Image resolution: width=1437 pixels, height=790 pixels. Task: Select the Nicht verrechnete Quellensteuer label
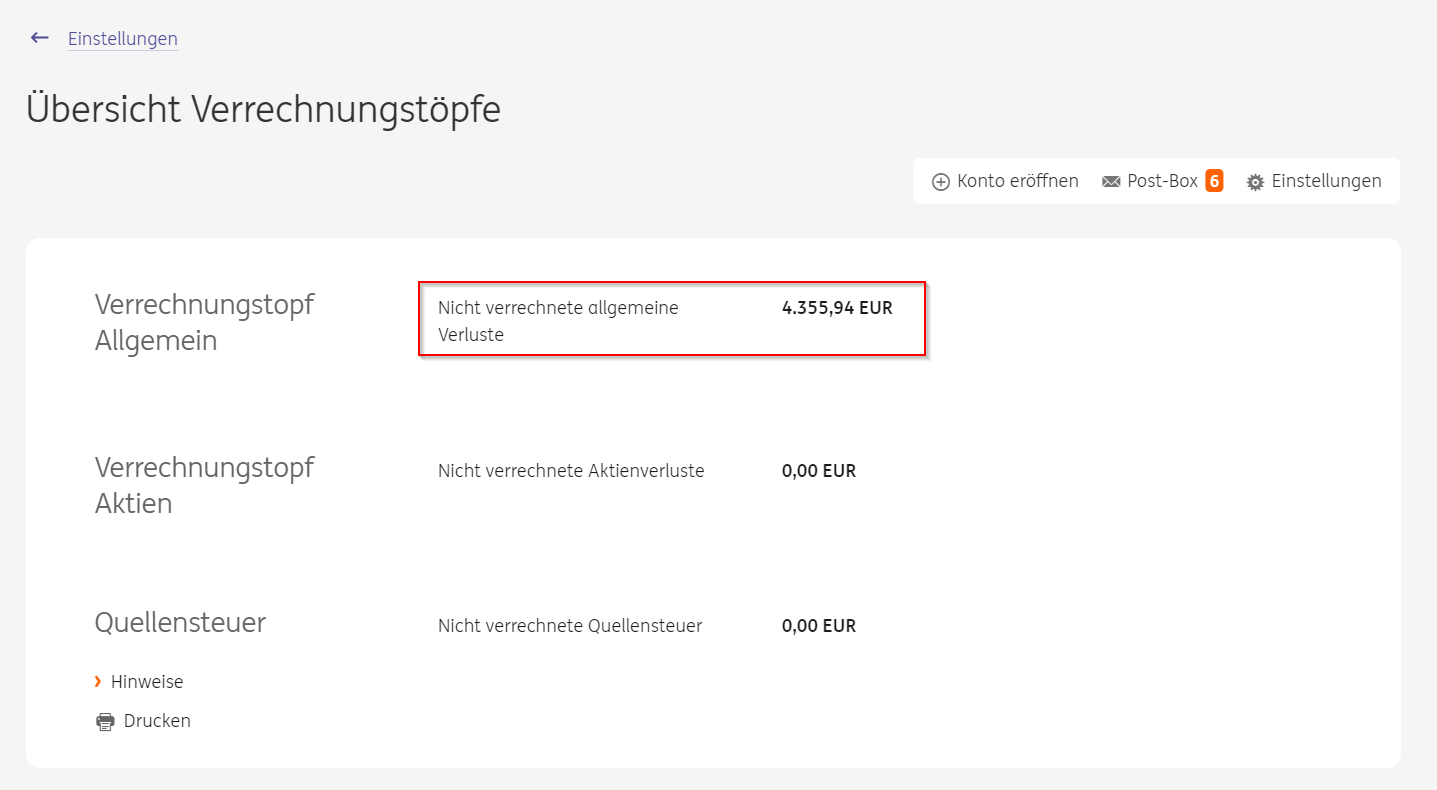click(570, 626)
